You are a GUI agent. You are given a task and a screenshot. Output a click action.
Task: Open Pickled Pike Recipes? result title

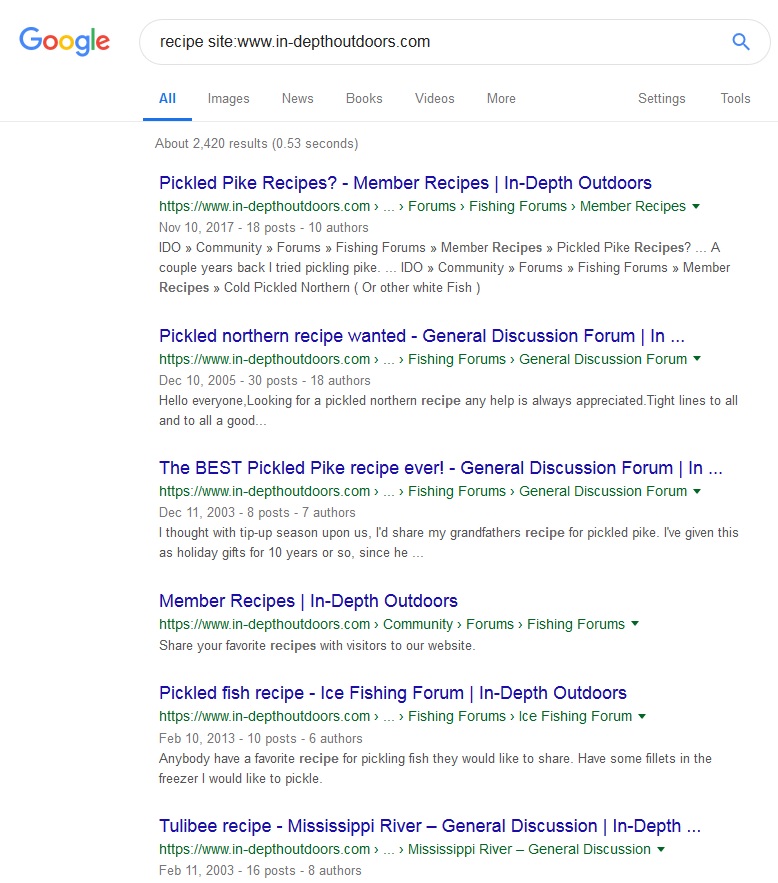405,183
